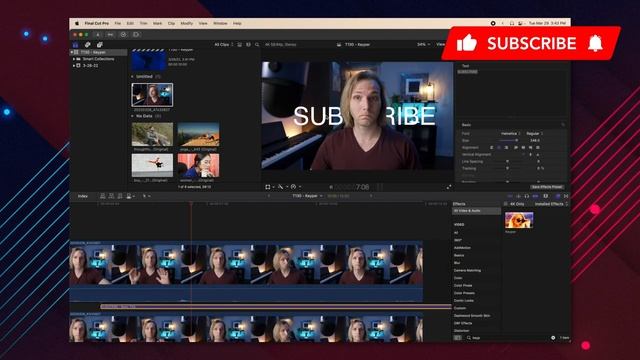
Task: Set text alignment to left
Action: [x=491, y=147]
